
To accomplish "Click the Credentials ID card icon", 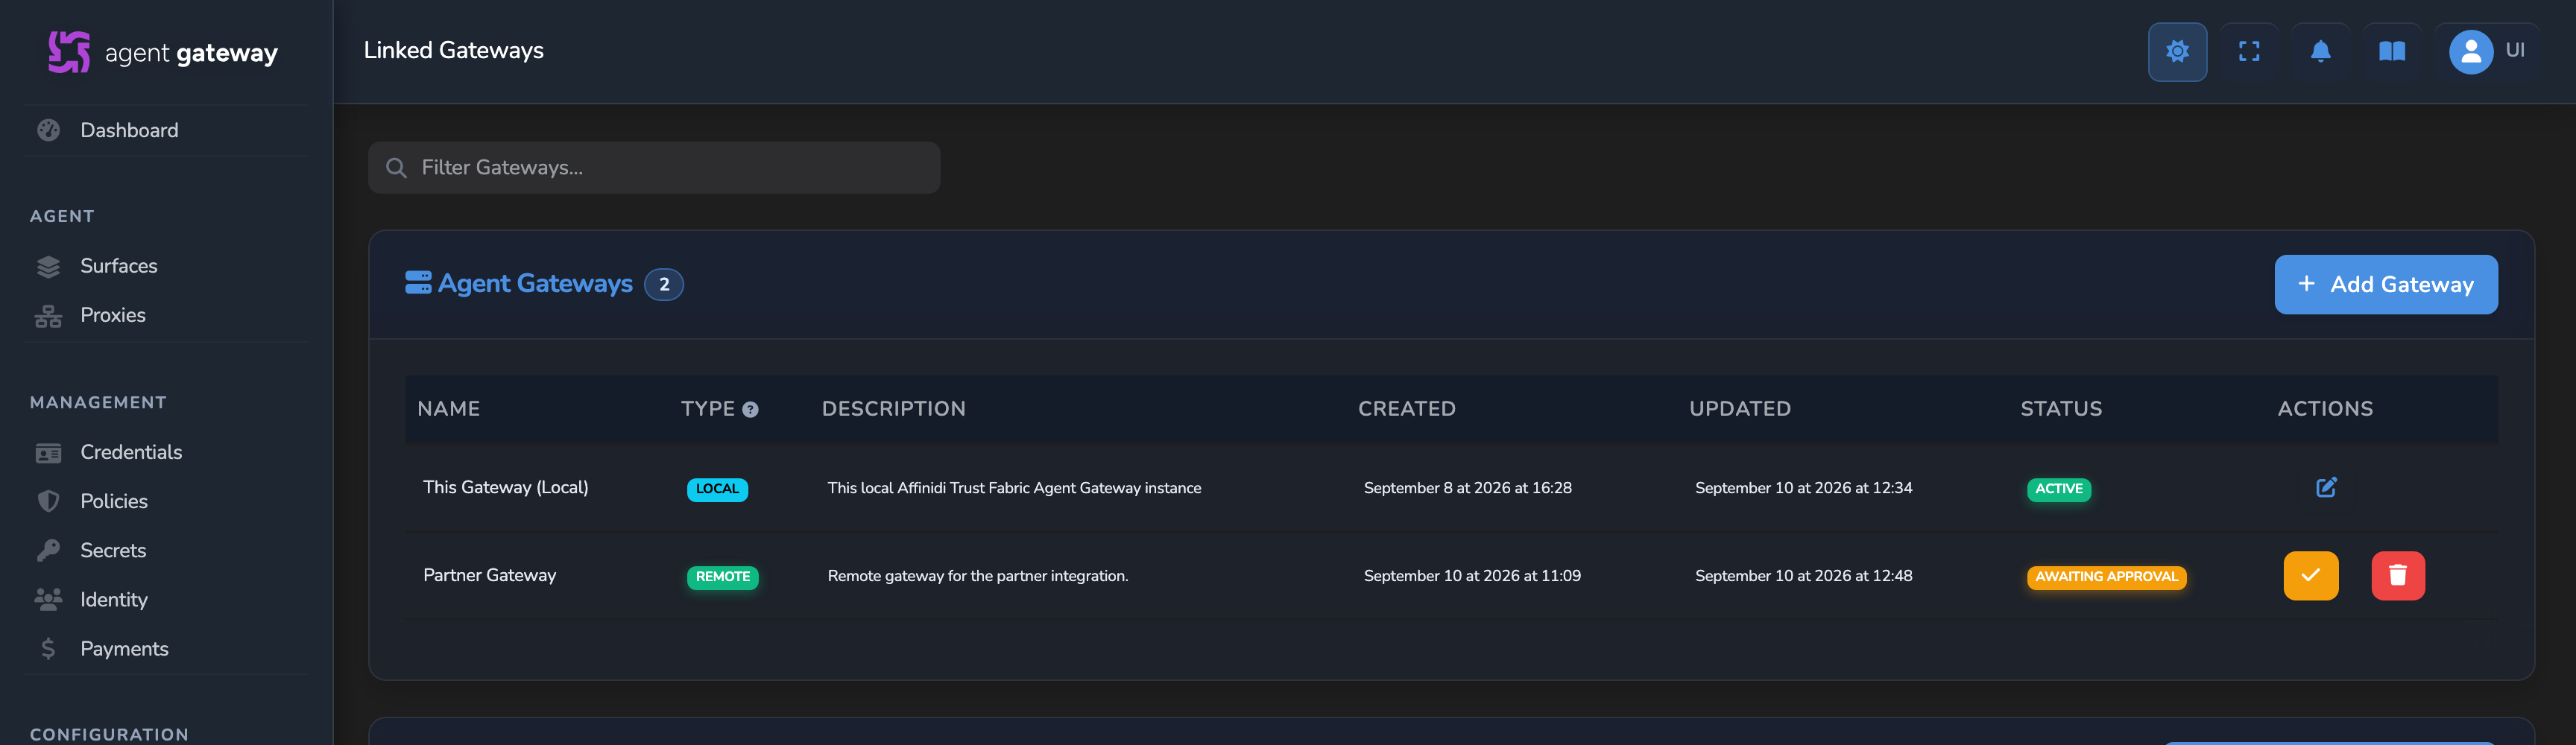I will (x=48, y=453).
